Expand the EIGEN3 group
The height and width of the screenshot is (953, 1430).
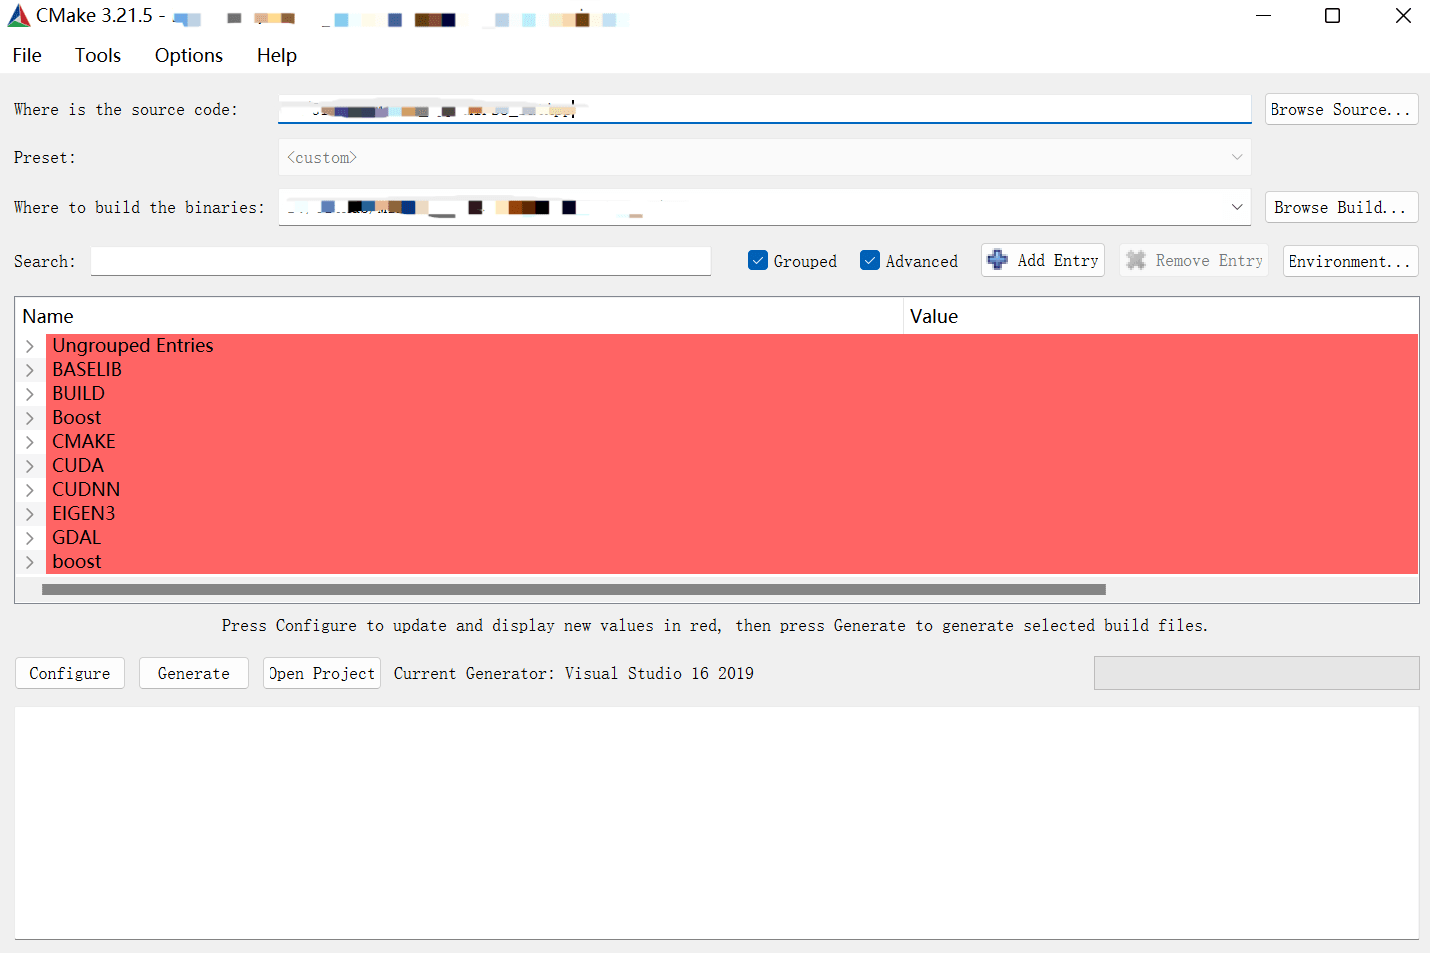click(x=29, y=514)
